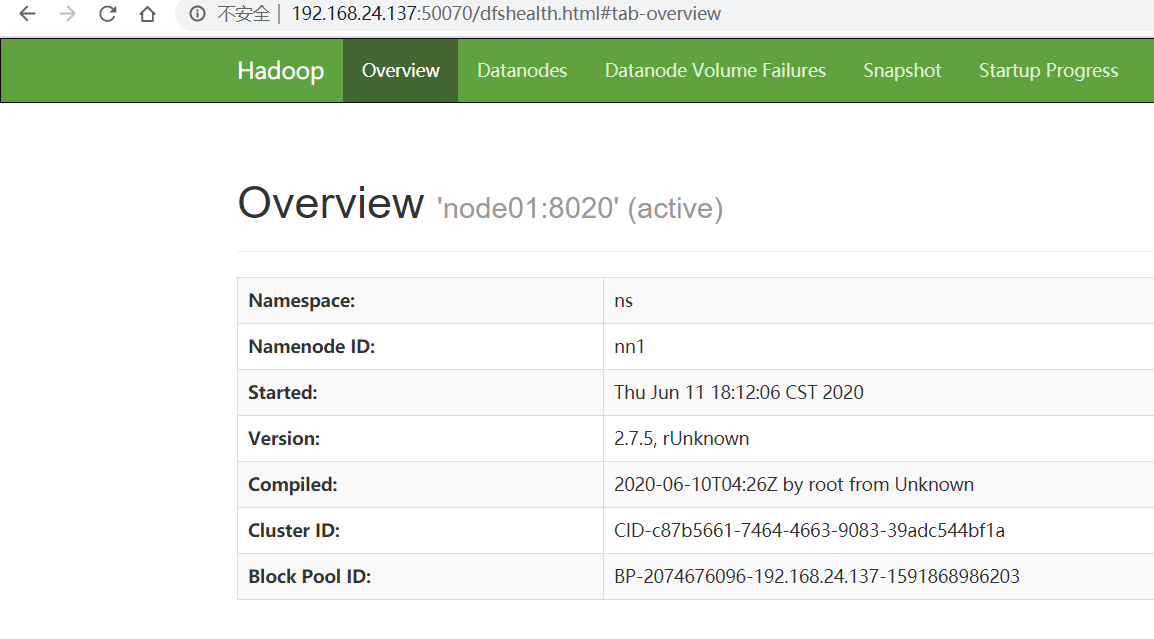Viewport: 1154px width, 639px height.
Task: View site info via the not-secure icon
Action: tap(197, 14)
